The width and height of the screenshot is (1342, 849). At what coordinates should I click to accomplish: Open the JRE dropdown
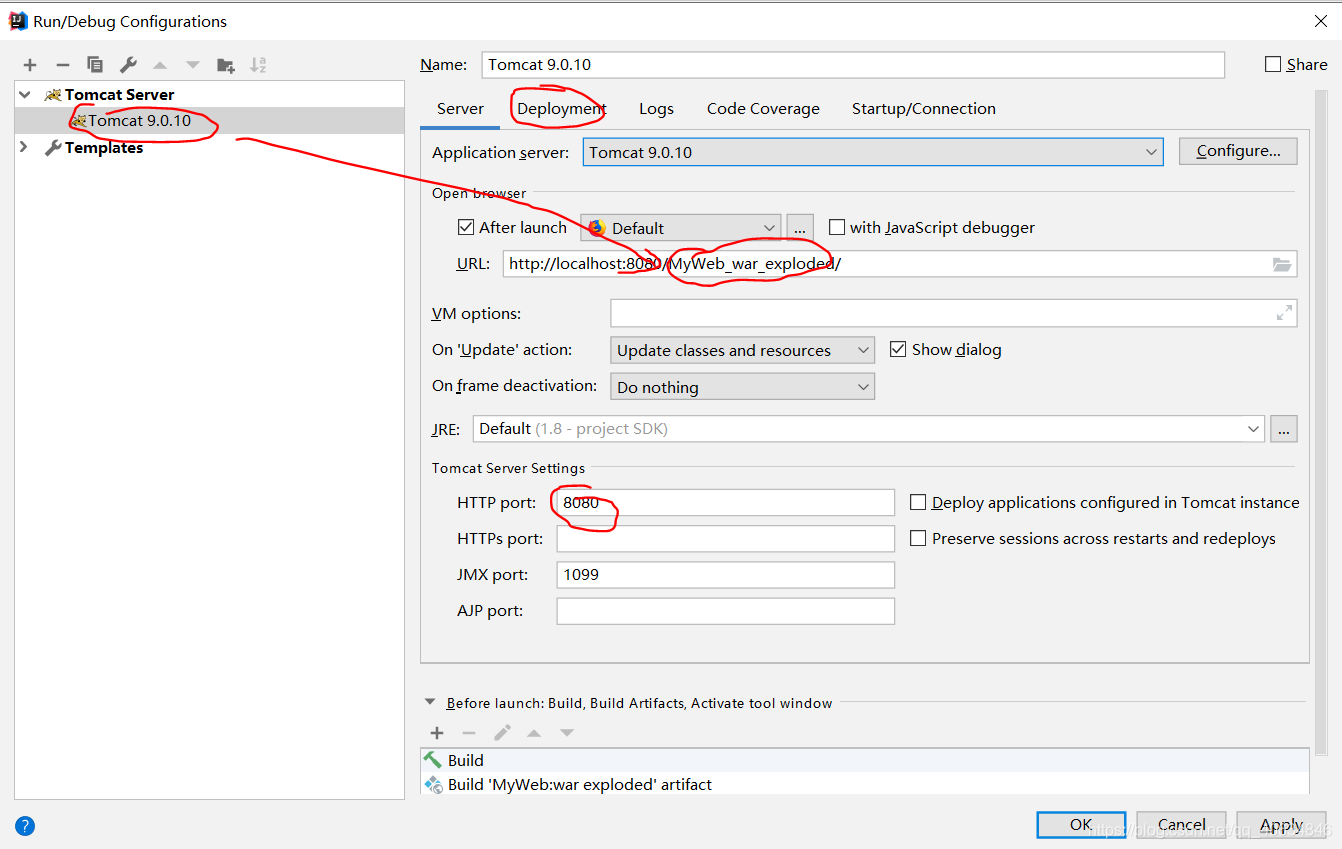tap(869, 428)
